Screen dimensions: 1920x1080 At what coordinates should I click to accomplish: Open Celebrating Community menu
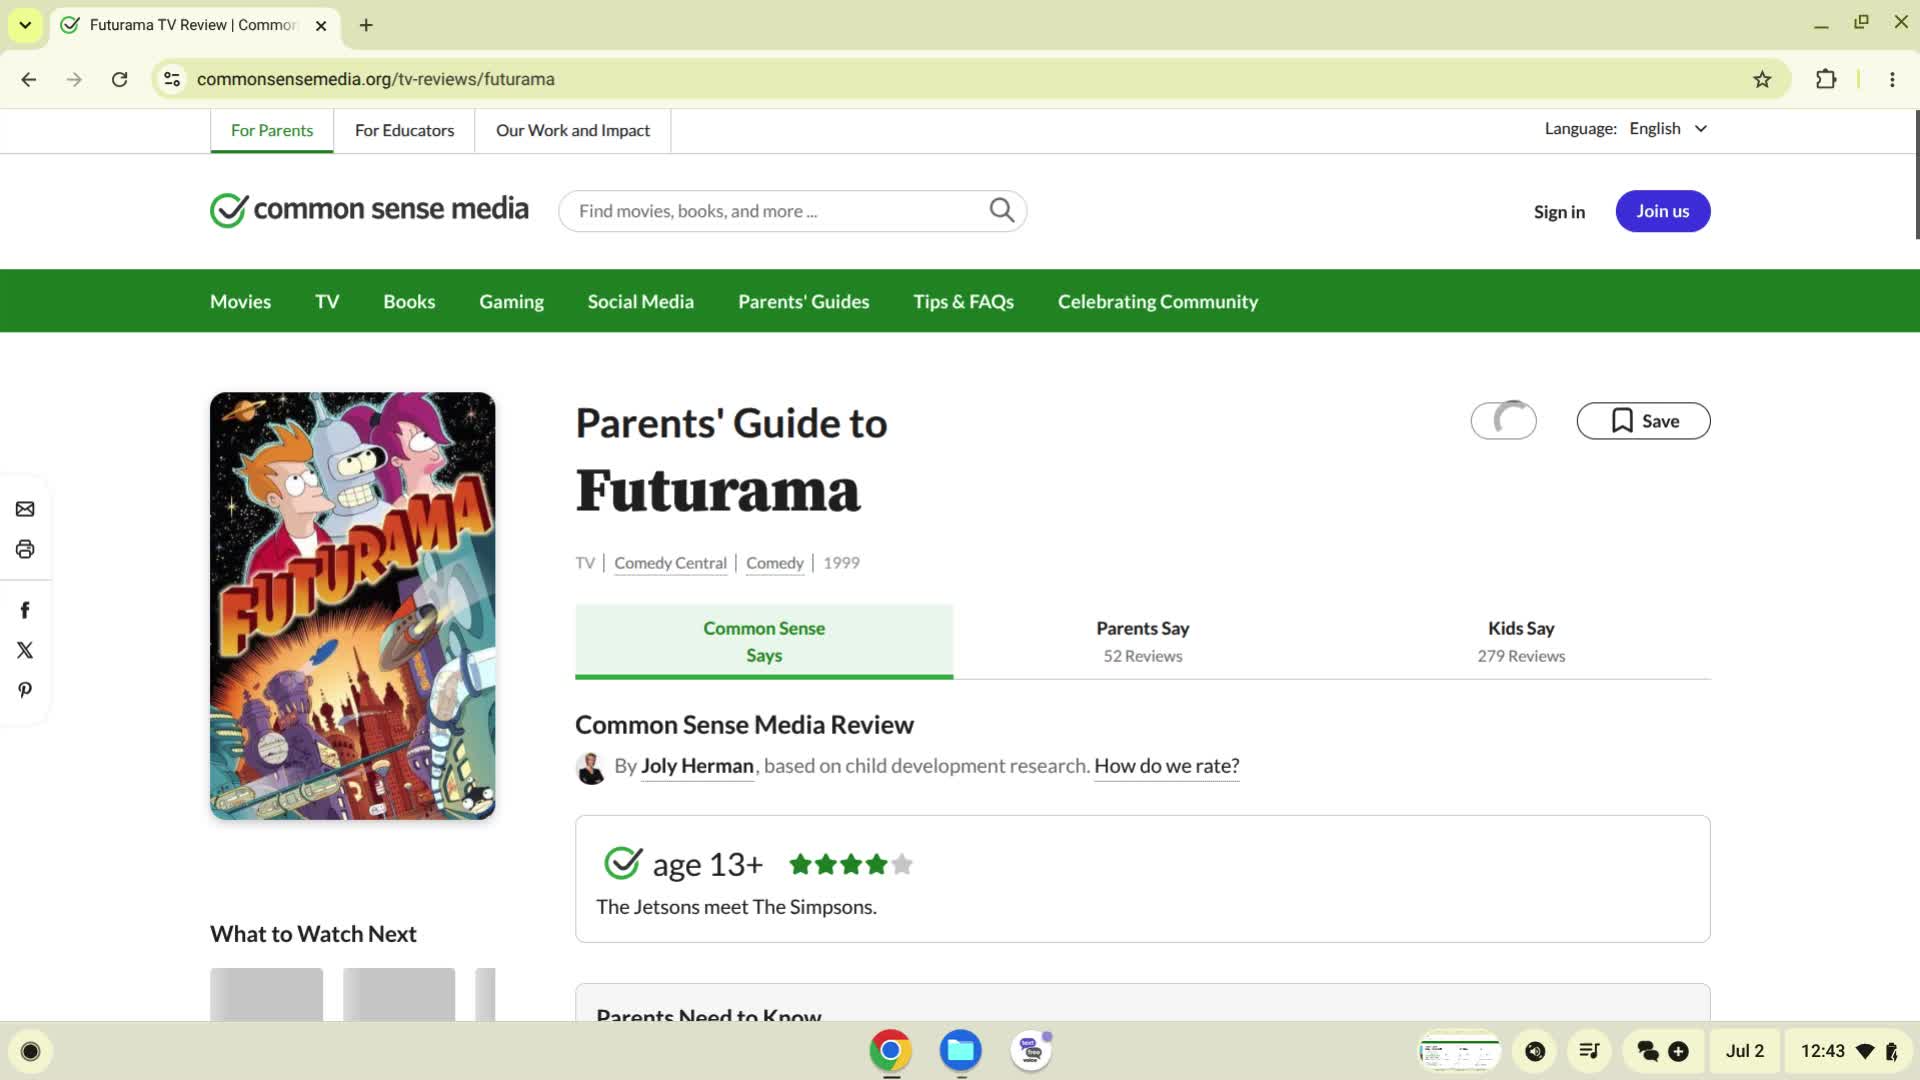[1158, 301]
